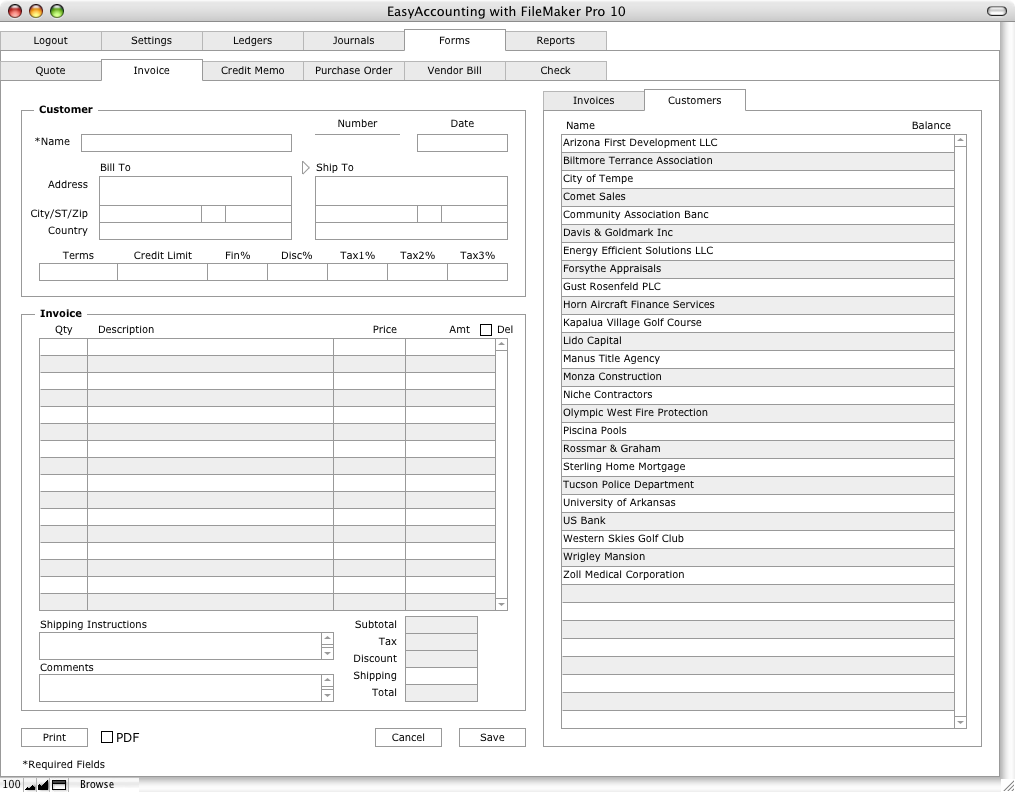Click the Disc% field

pos(297,272)
